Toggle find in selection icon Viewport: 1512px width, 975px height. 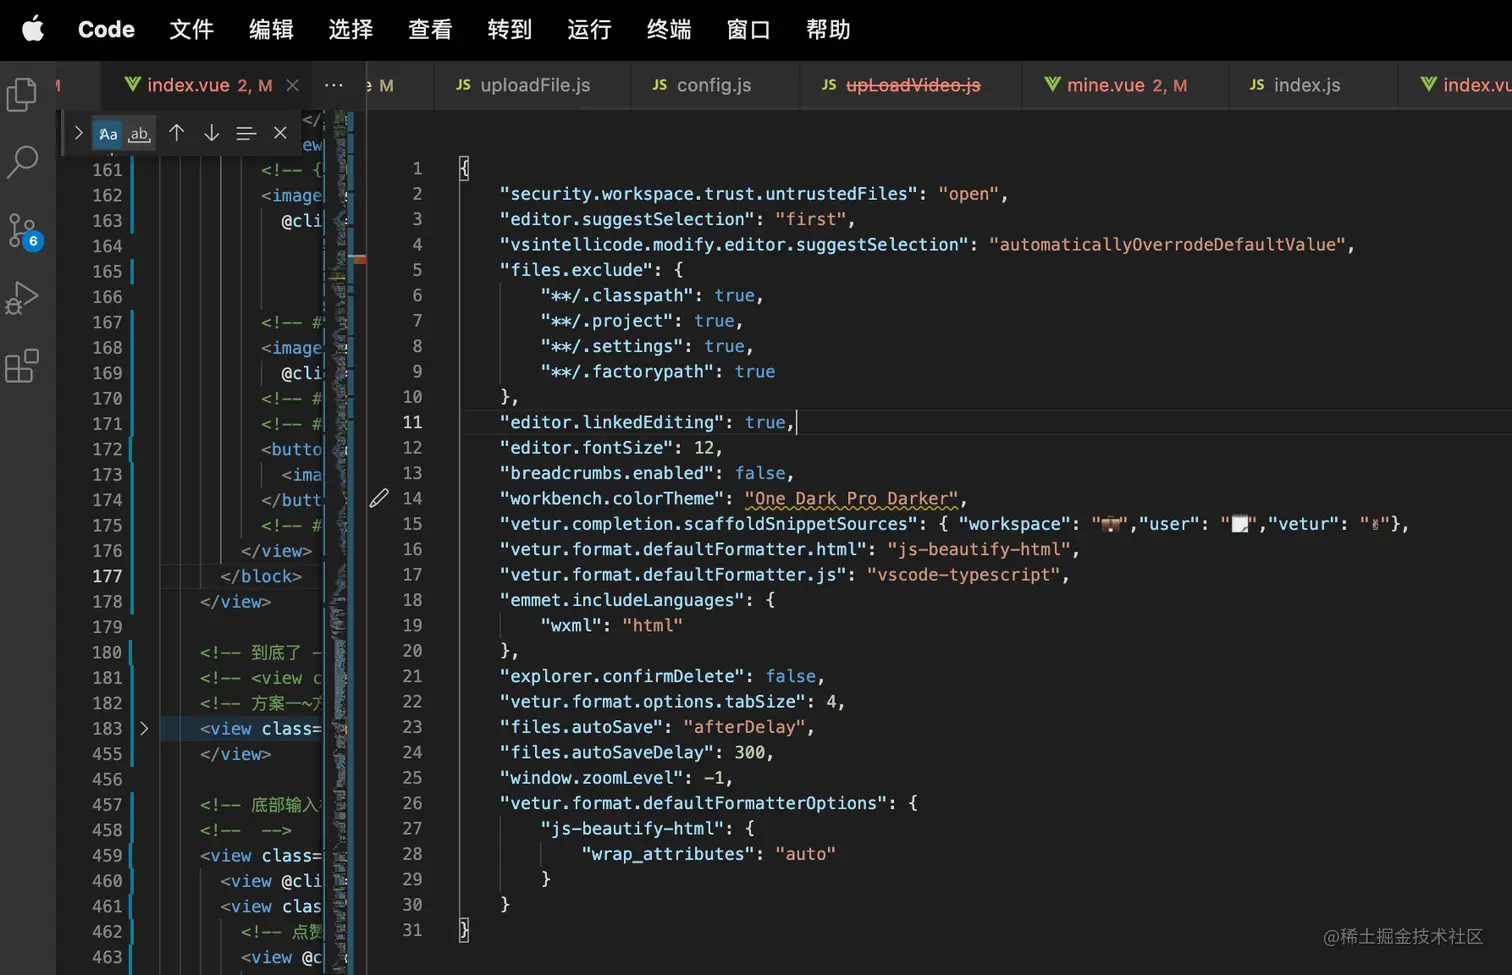246,133
